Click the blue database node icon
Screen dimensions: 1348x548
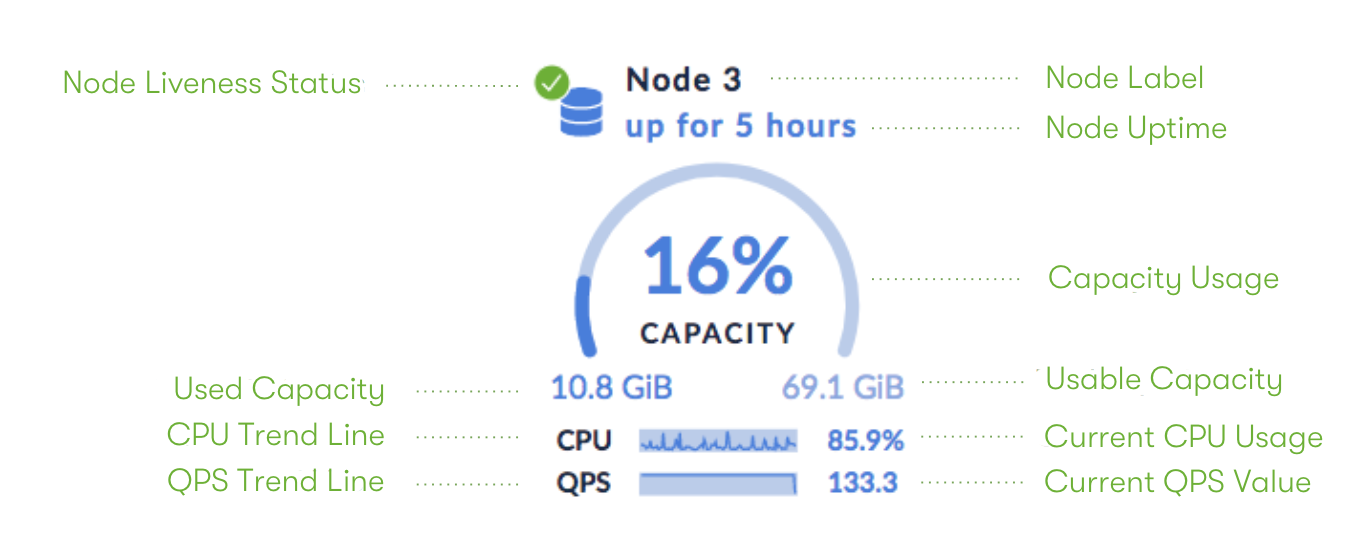pyautogui.click(x=581, y=112)
